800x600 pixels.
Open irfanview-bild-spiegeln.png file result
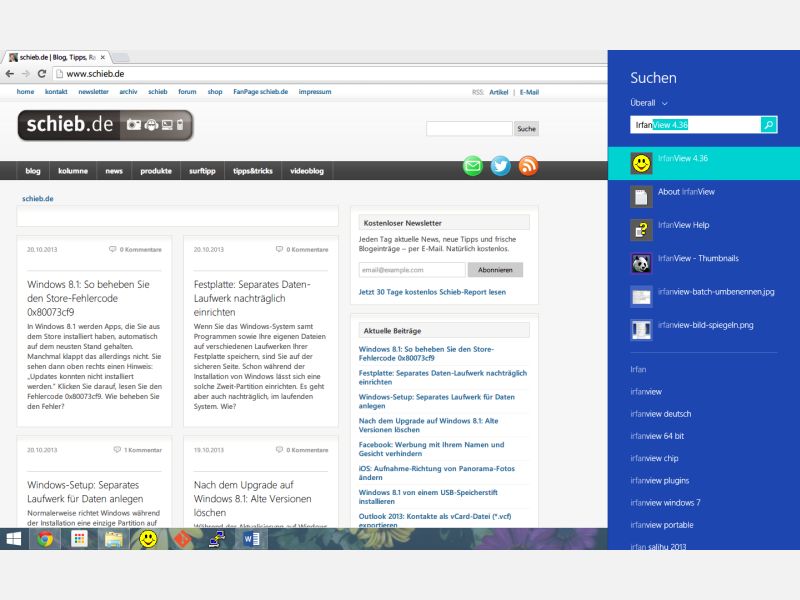(x=704, y=329)
